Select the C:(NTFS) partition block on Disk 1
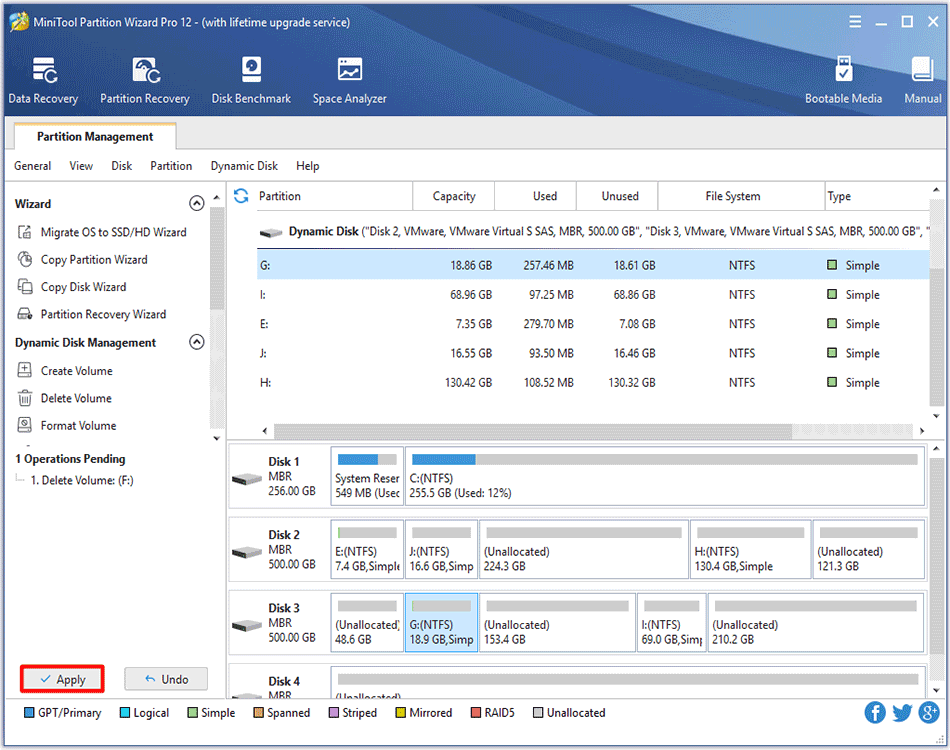Viewport: 950px width, 750px height. pos(665,476)
